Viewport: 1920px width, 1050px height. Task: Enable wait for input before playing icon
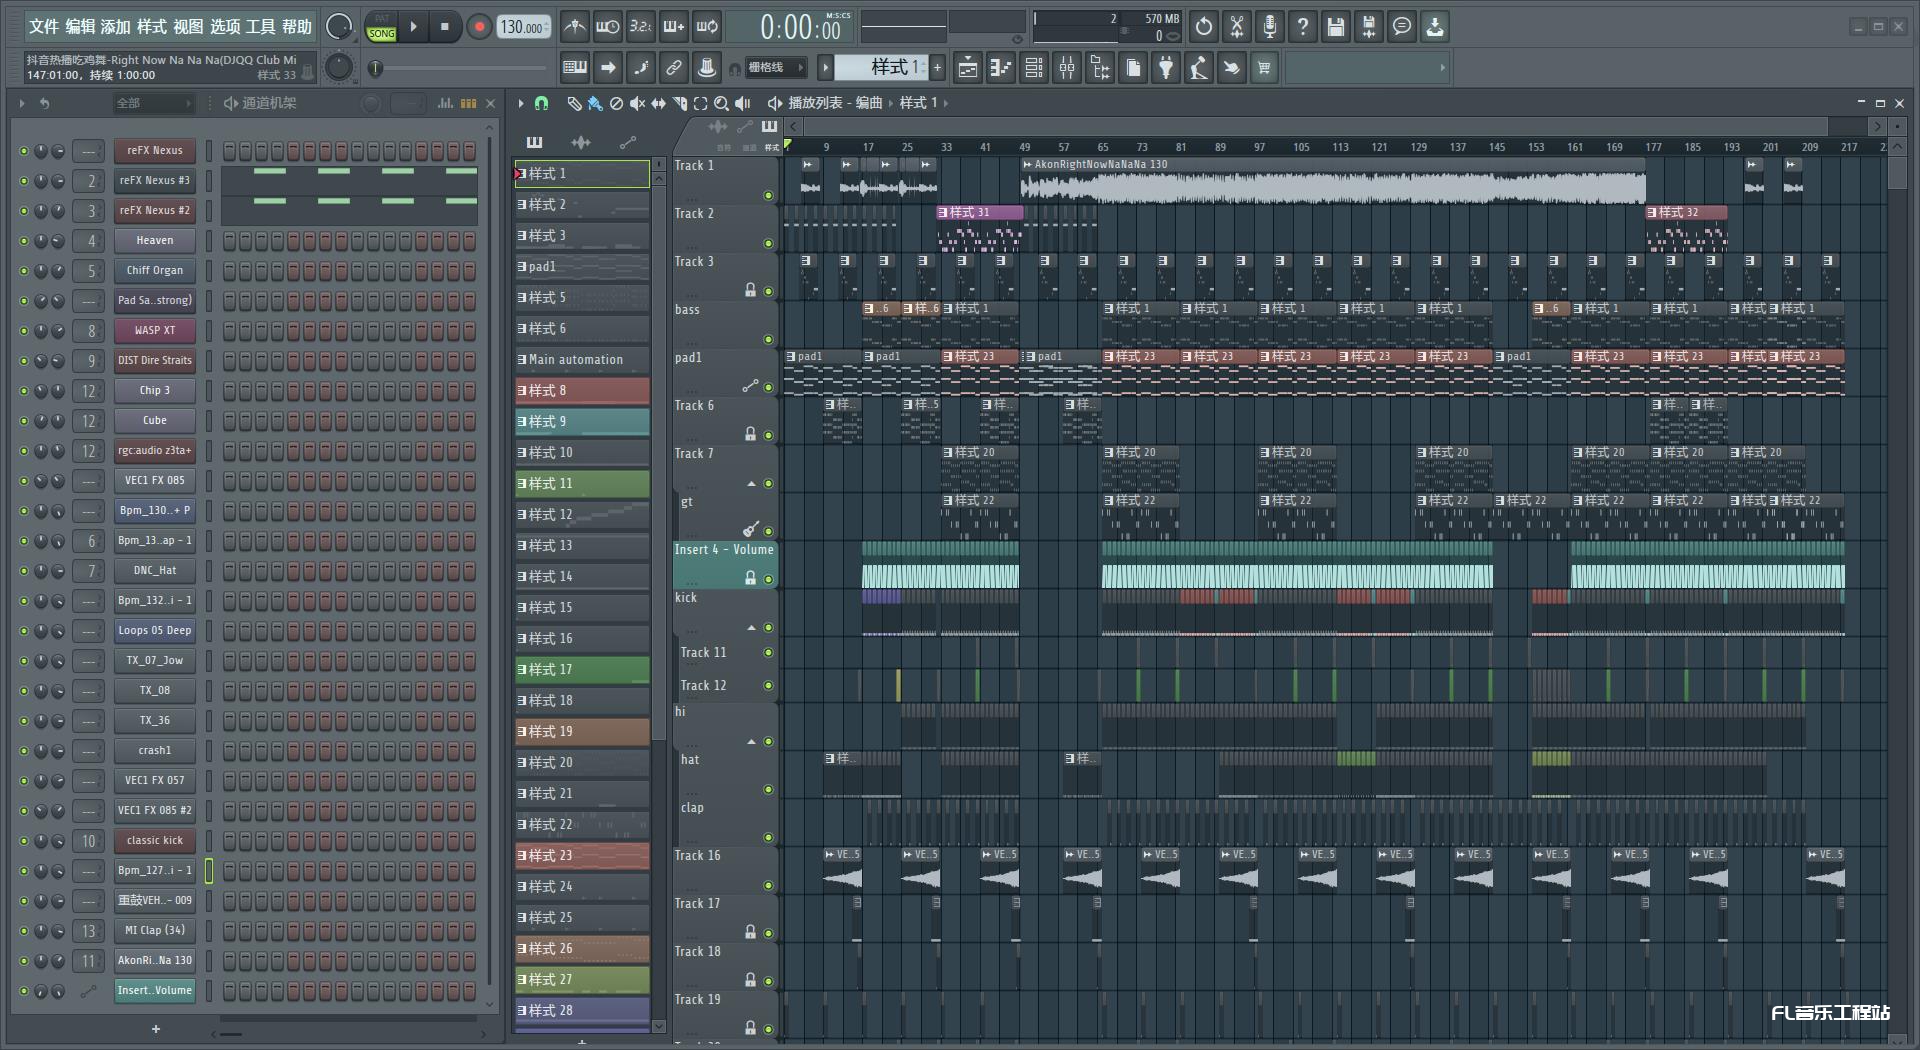pyautogui.click(x=607, y=27)
